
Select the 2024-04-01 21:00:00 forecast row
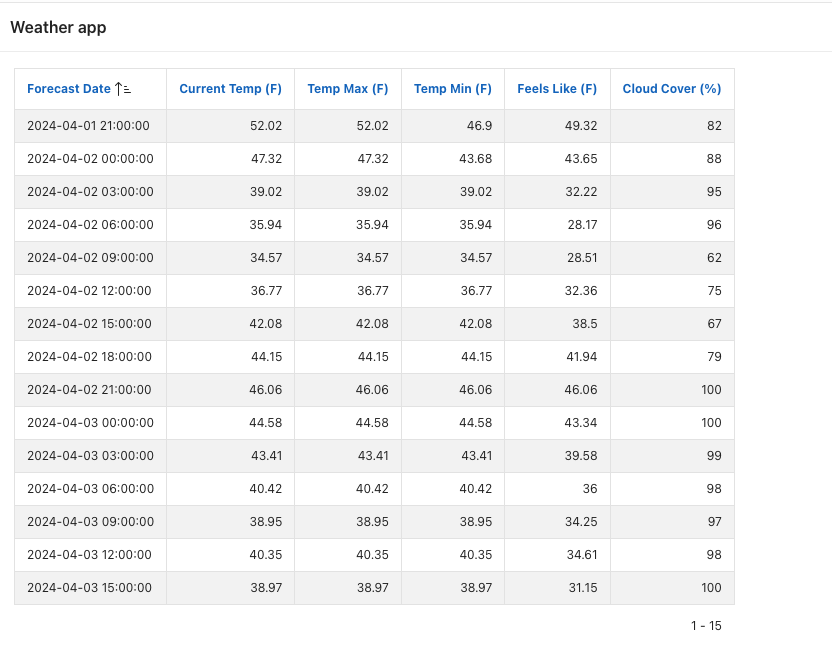point(88,126)
